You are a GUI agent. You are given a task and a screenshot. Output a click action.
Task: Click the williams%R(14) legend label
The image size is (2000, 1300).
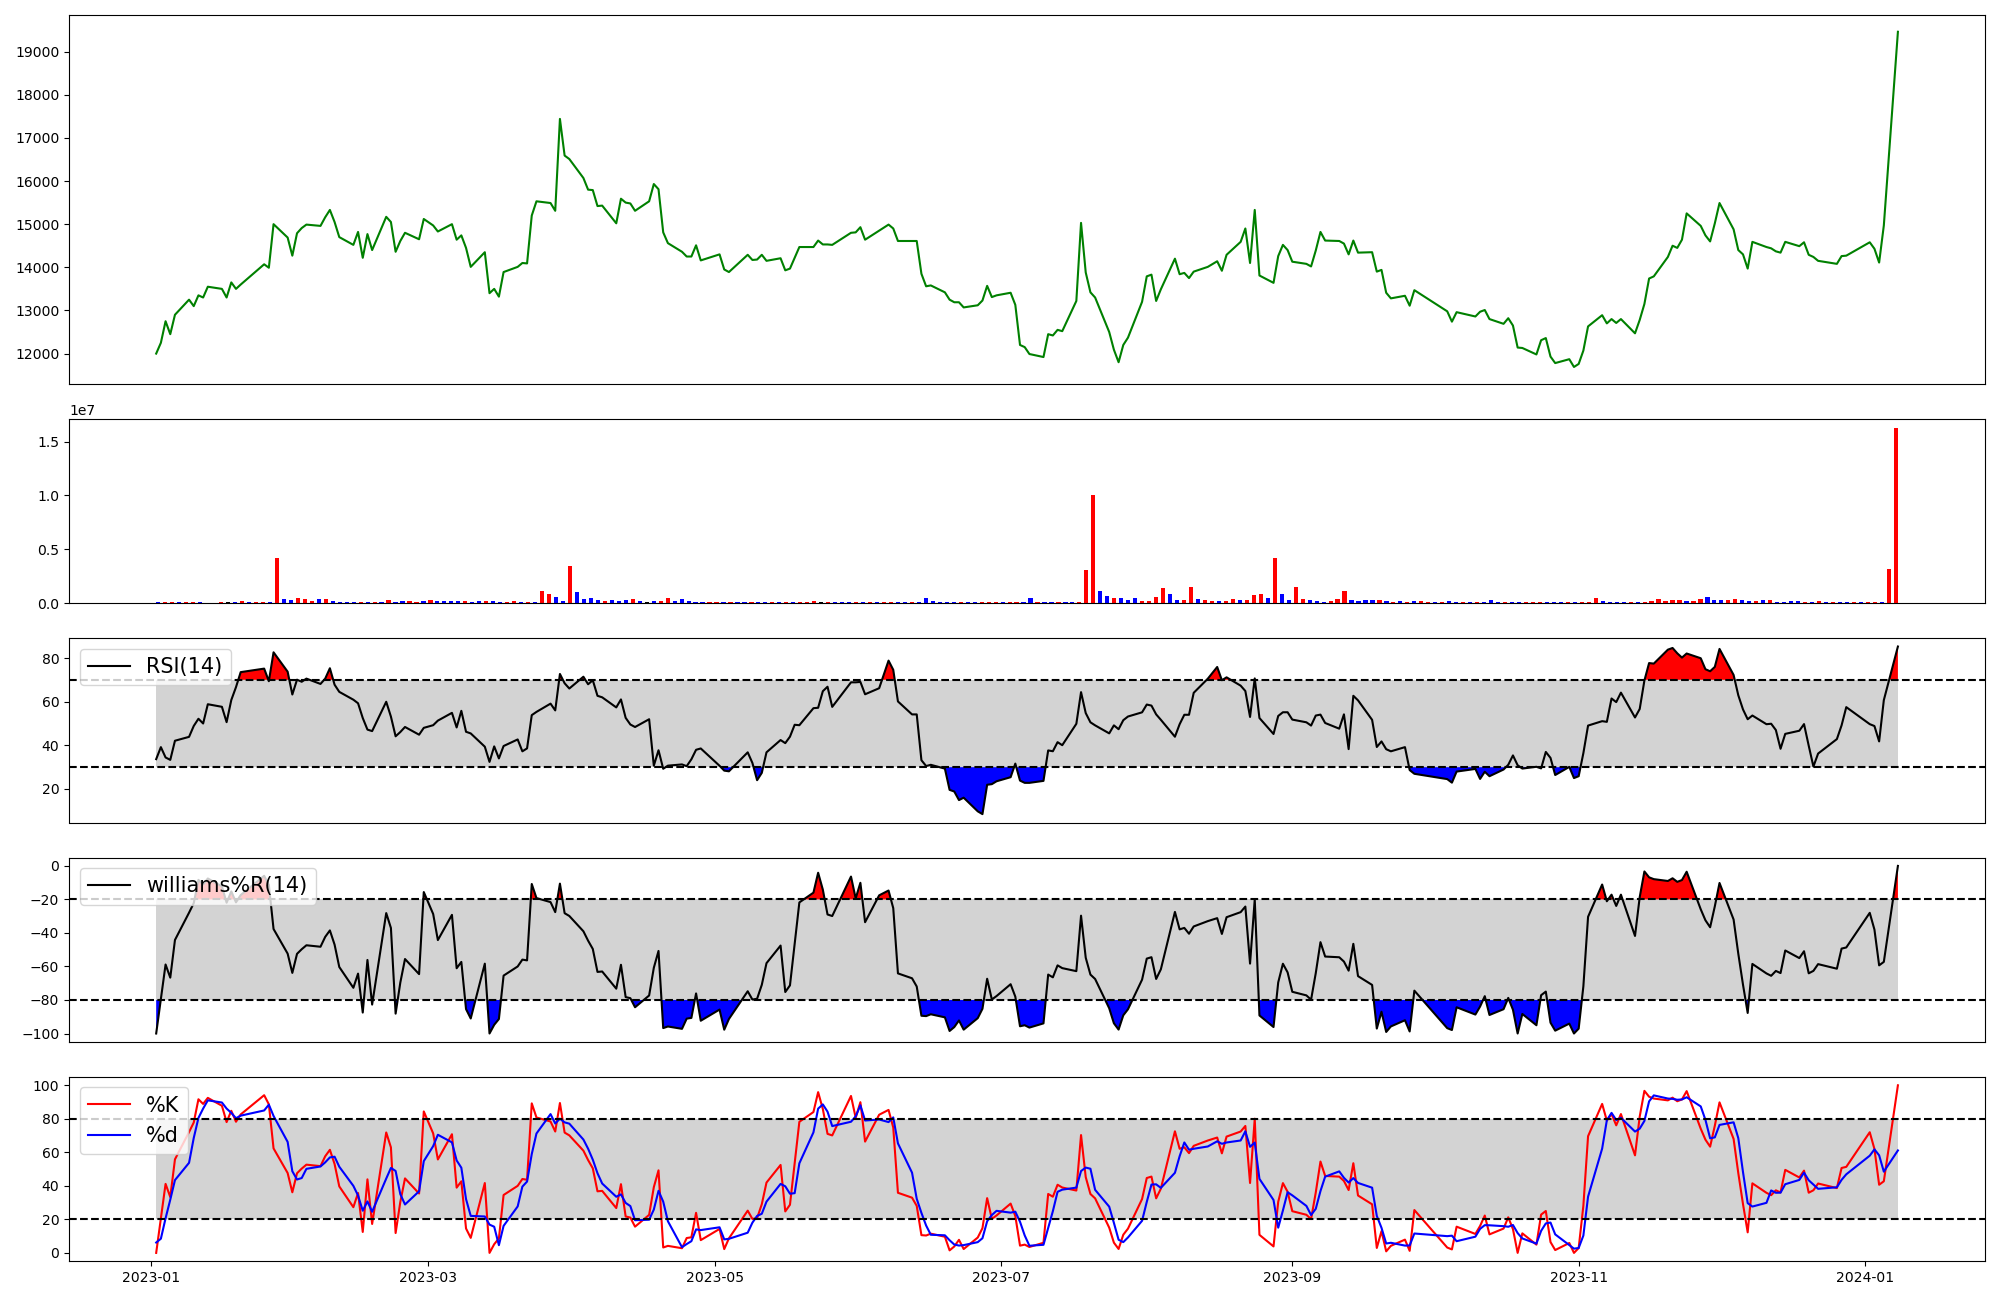[x=226, y=885]
